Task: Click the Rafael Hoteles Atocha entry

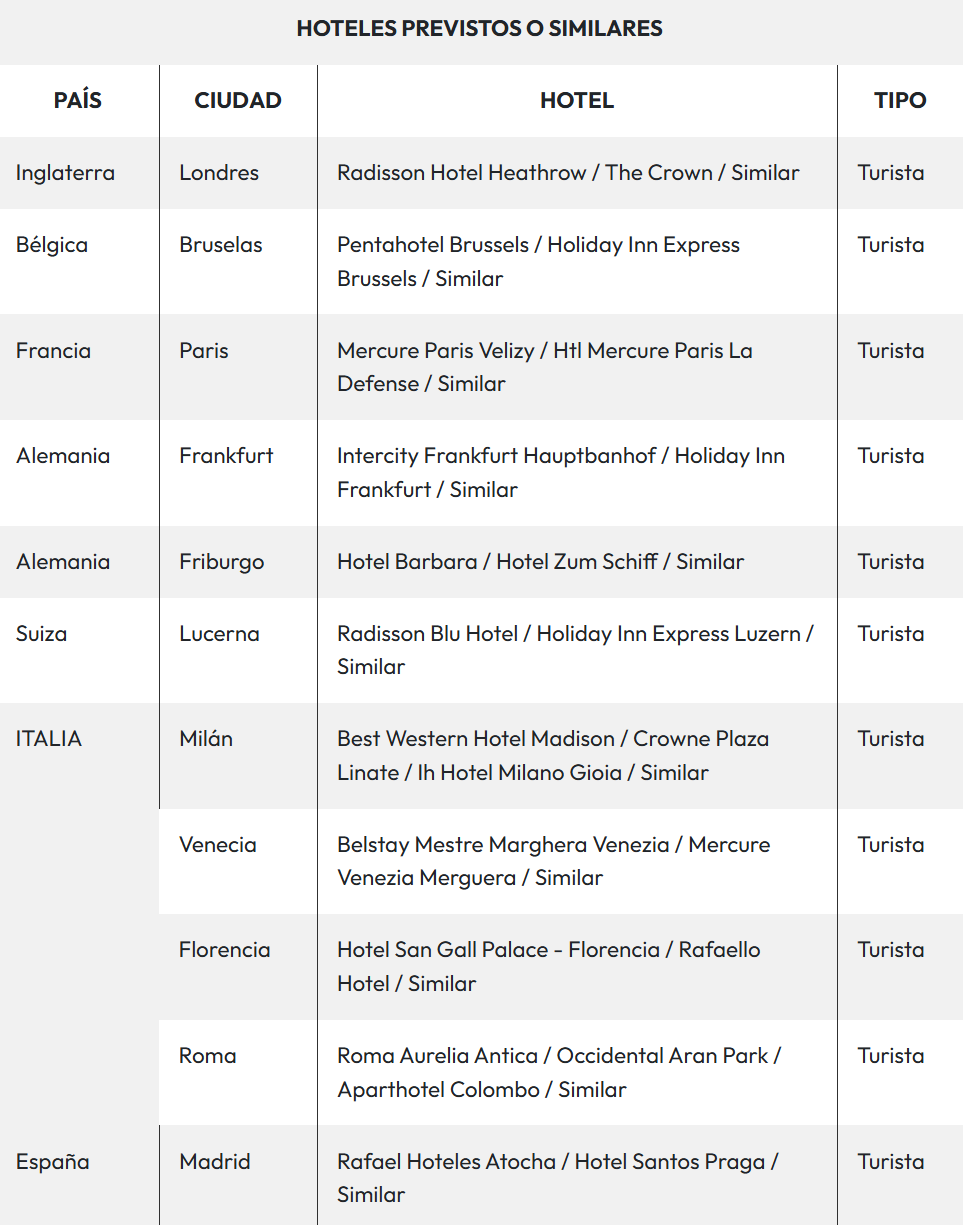Action: (446, 1162)
